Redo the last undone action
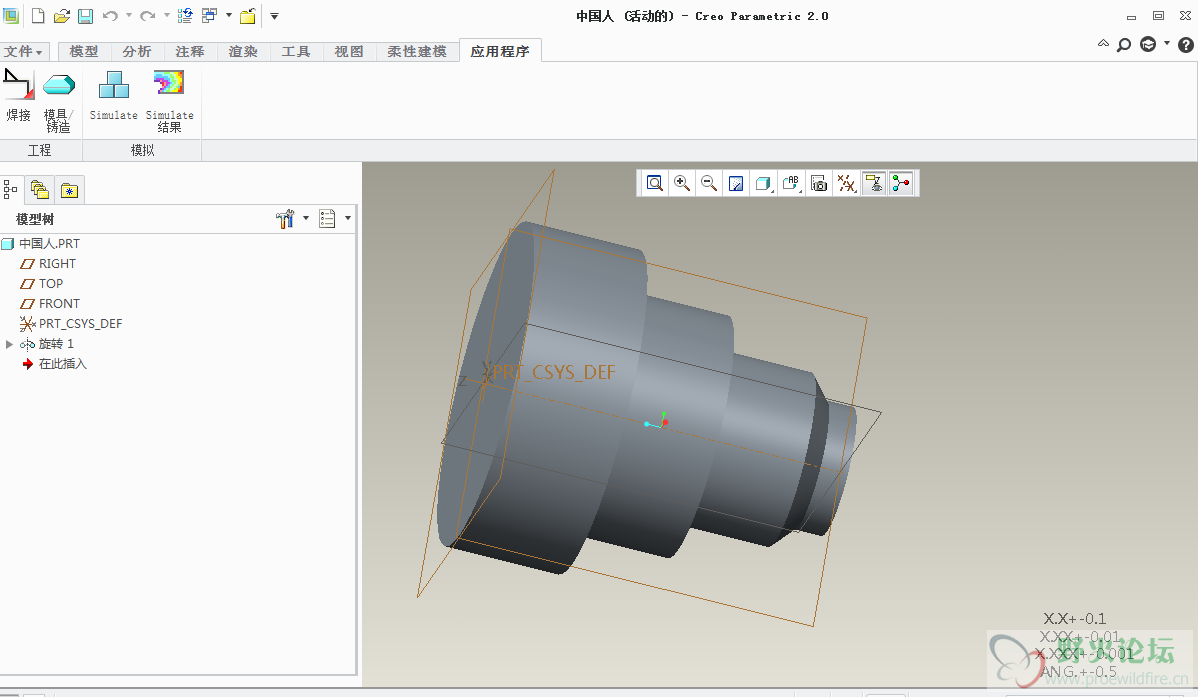 tap(147, 15)
